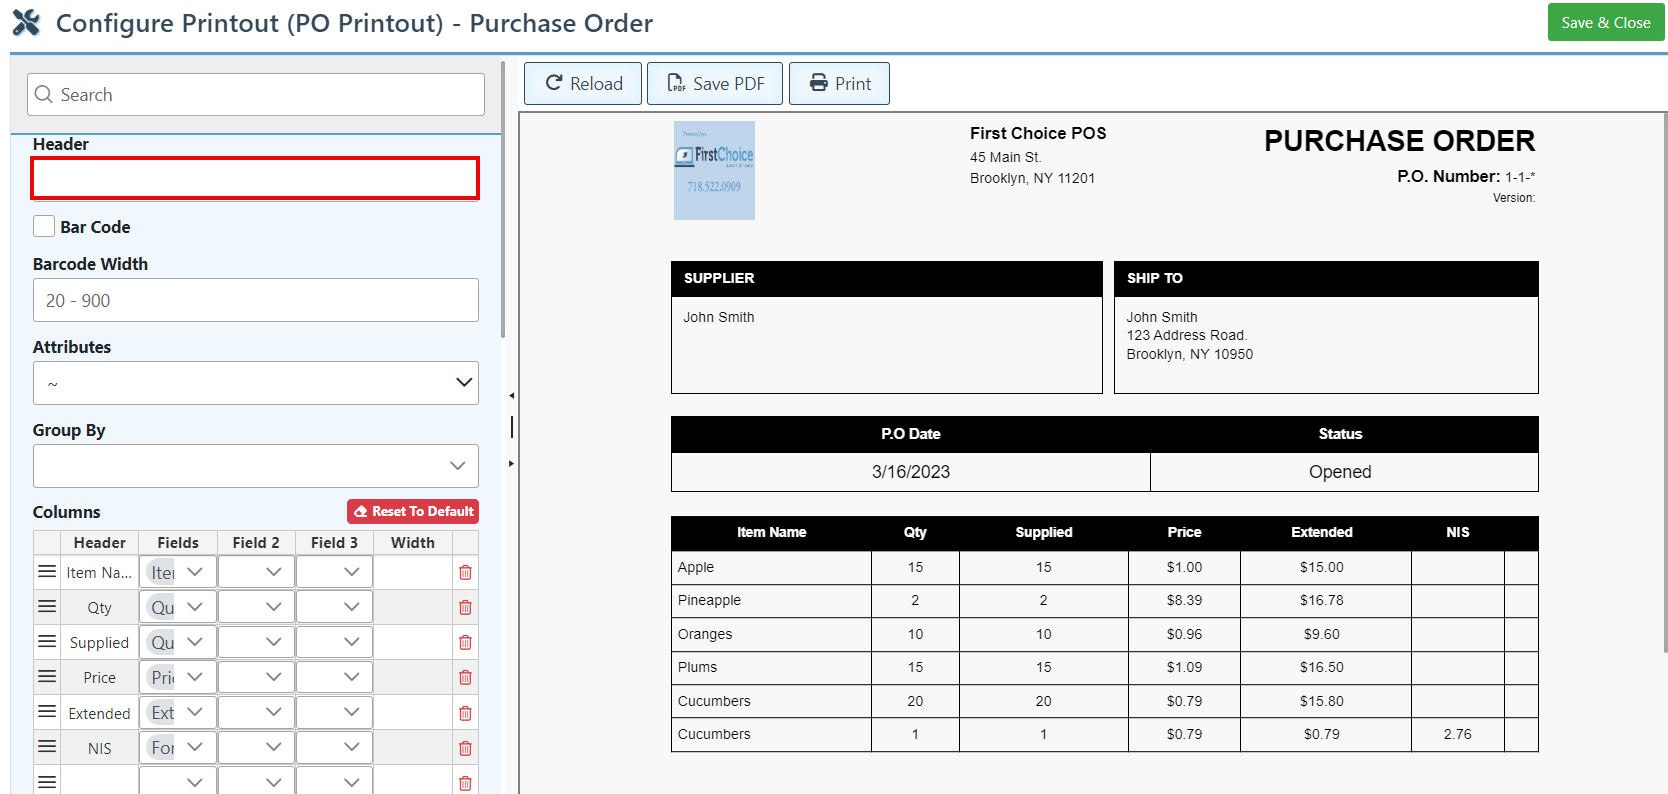Reset columns to default

click(413, 511)
